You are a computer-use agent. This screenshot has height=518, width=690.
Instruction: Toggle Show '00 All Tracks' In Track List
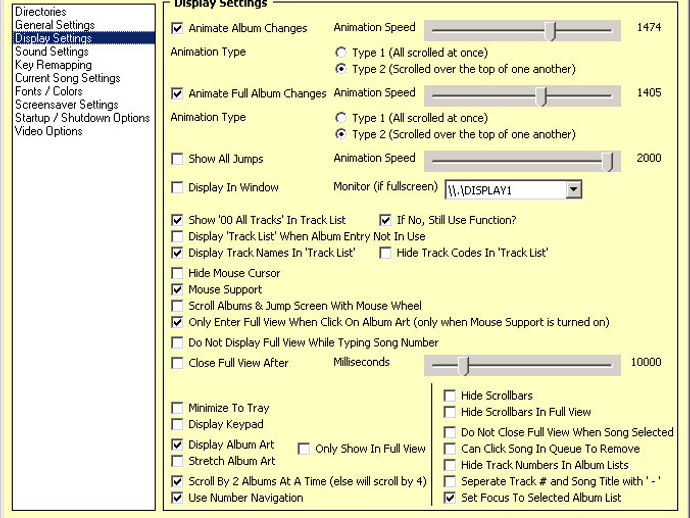(x=177, y=220)
